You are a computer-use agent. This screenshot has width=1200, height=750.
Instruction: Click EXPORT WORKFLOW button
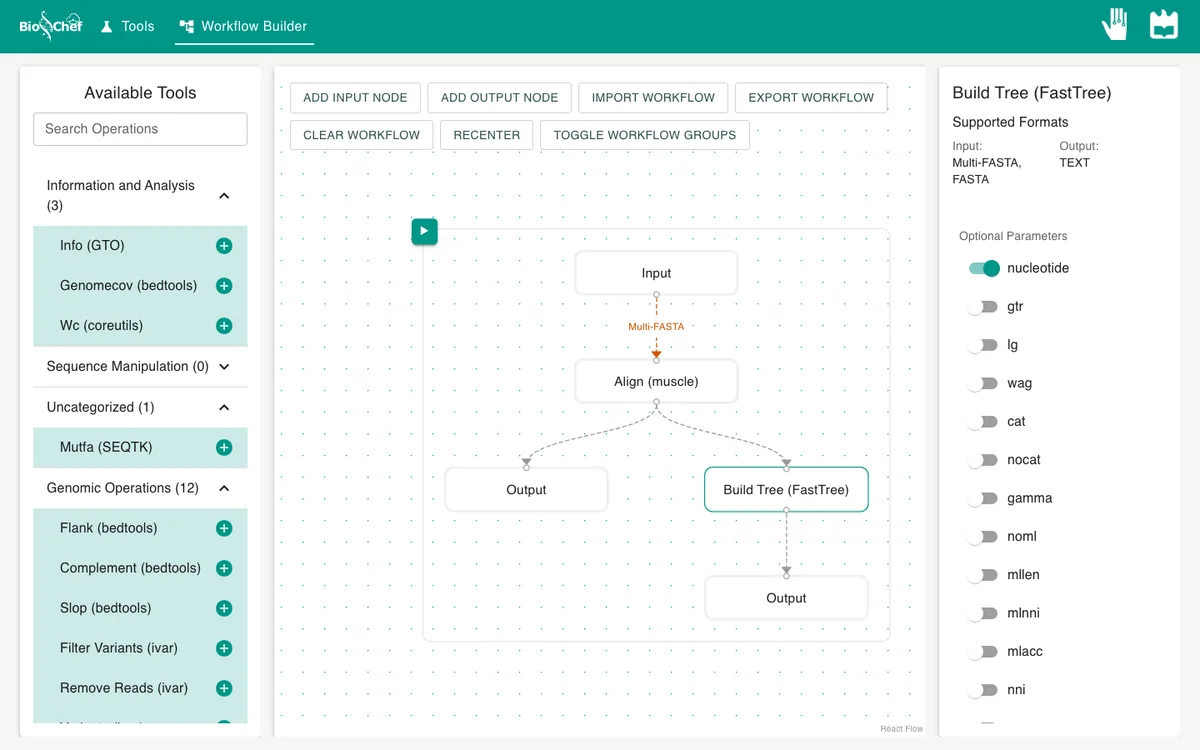tap(811, 98)
